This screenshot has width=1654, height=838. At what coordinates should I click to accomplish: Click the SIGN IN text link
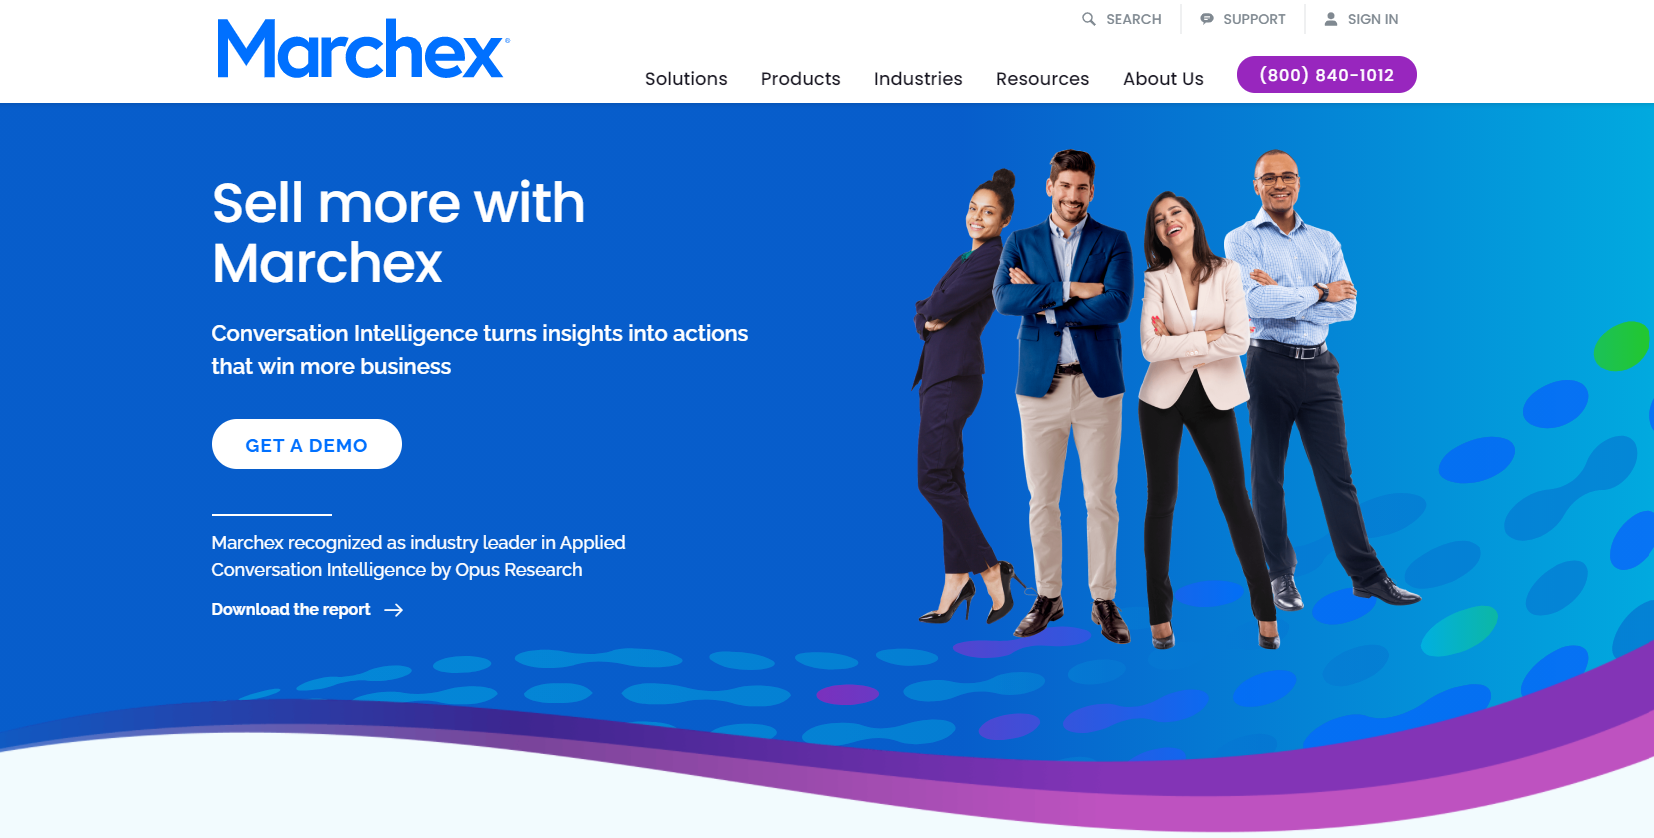click(1373, 19)
